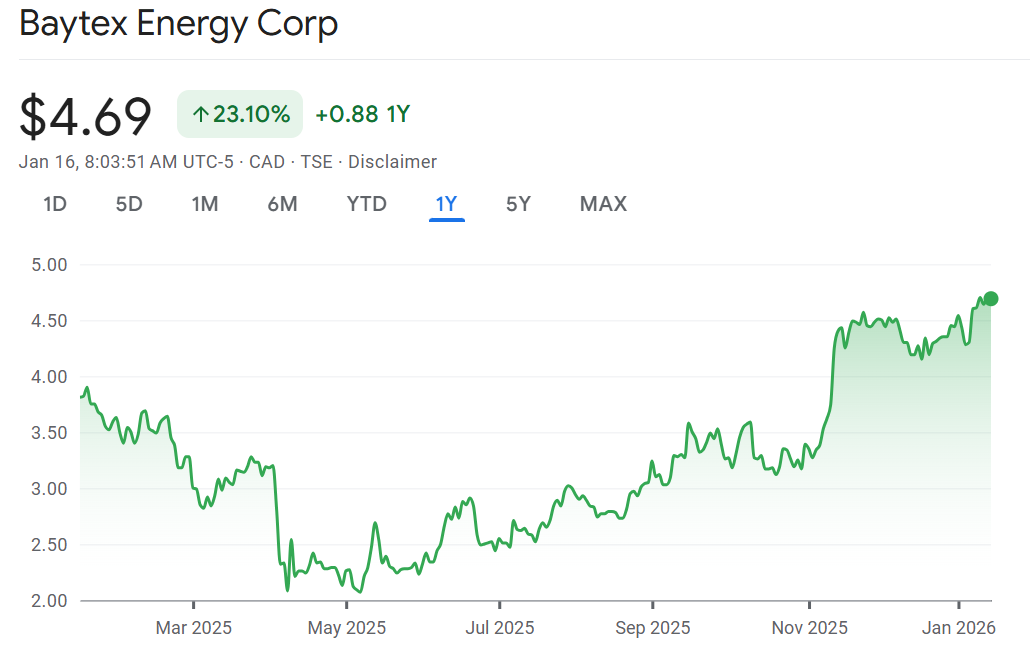Viewport: 1030px width, 657px height.
Task: Show the 1M price history
Action: (205, 204)
